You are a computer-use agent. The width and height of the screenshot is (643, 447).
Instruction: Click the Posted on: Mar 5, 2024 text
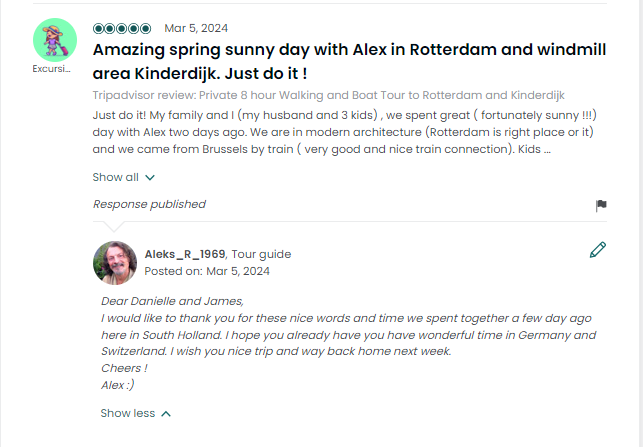207,271
